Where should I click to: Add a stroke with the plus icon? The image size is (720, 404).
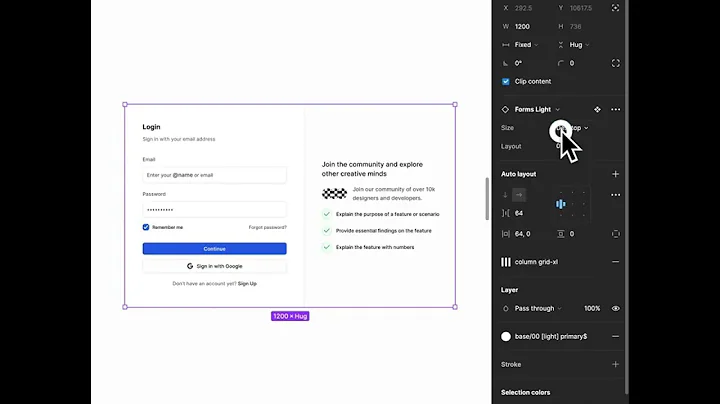tap(615, 364)
